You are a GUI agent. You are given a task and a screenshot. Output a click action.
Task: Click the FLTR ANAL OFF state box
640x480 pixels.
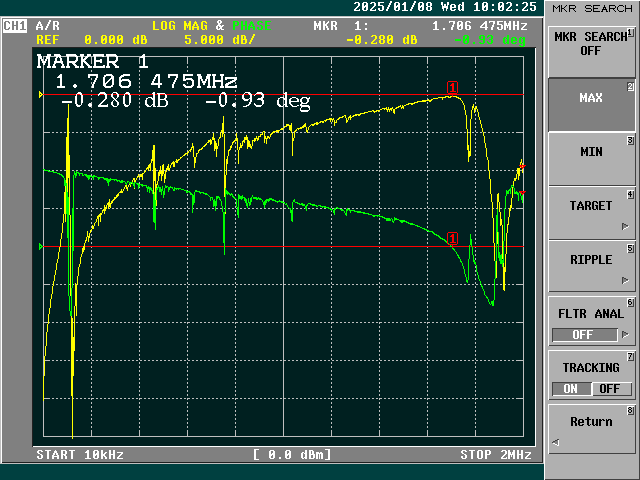582,335
